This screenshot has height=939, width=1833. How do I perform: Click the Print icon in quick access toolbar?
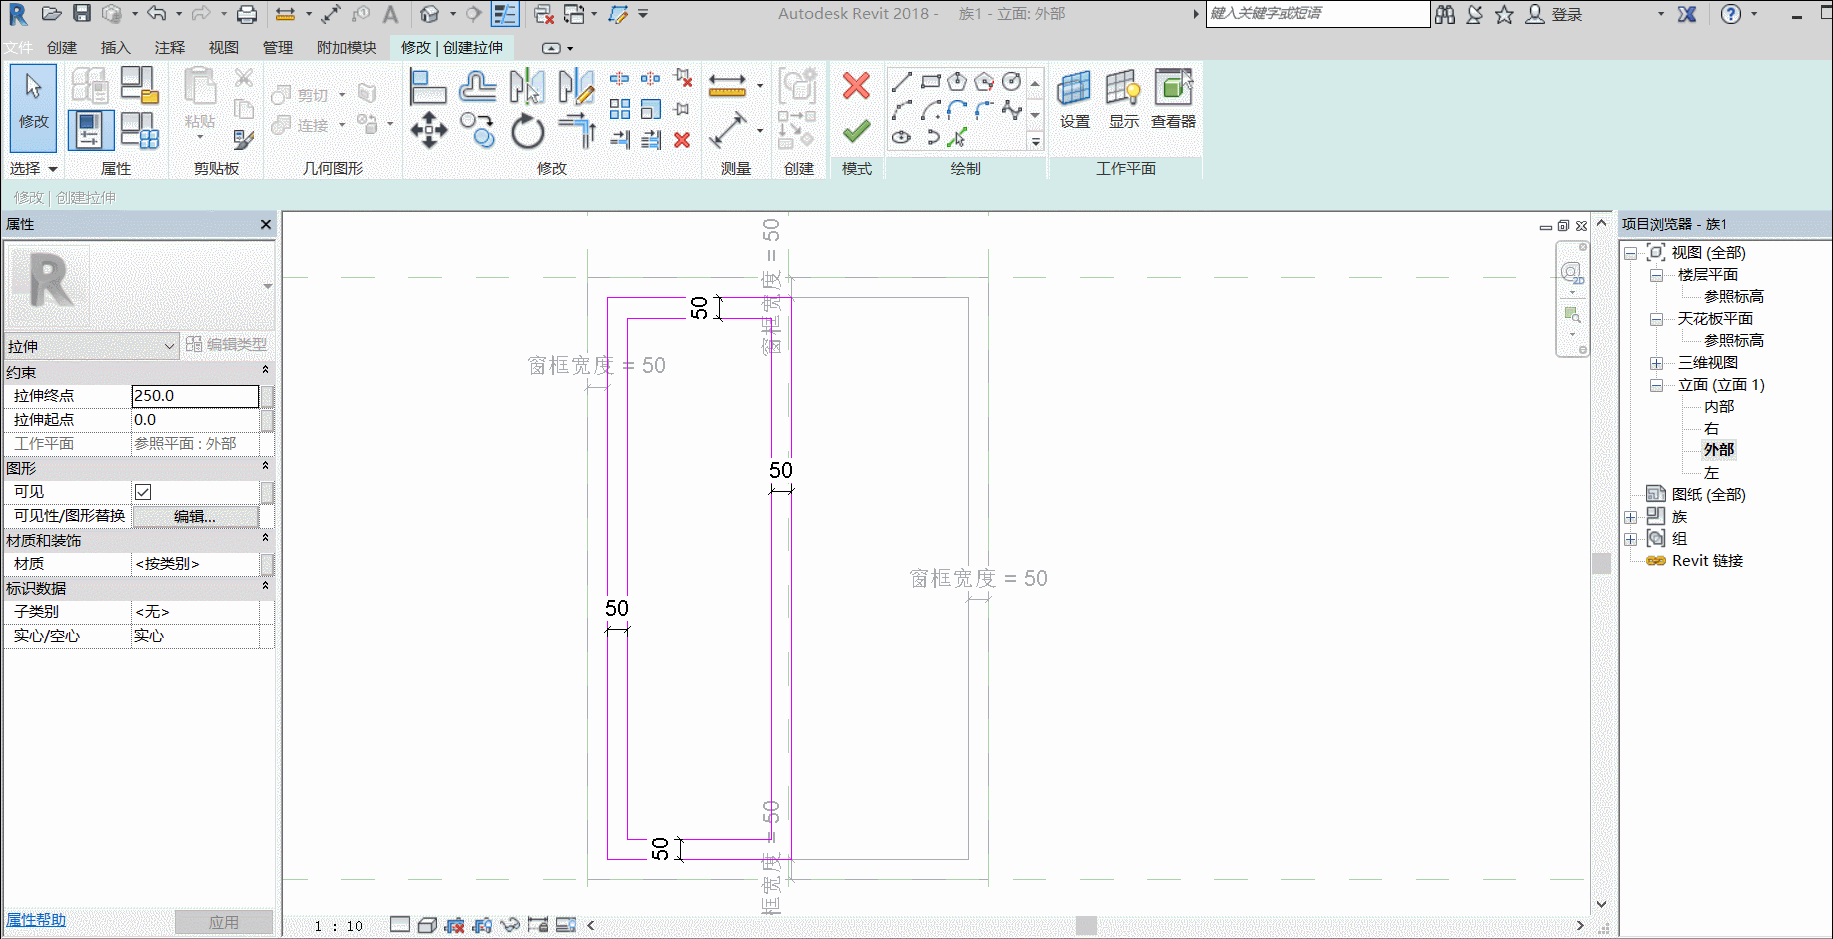[247, 14]
